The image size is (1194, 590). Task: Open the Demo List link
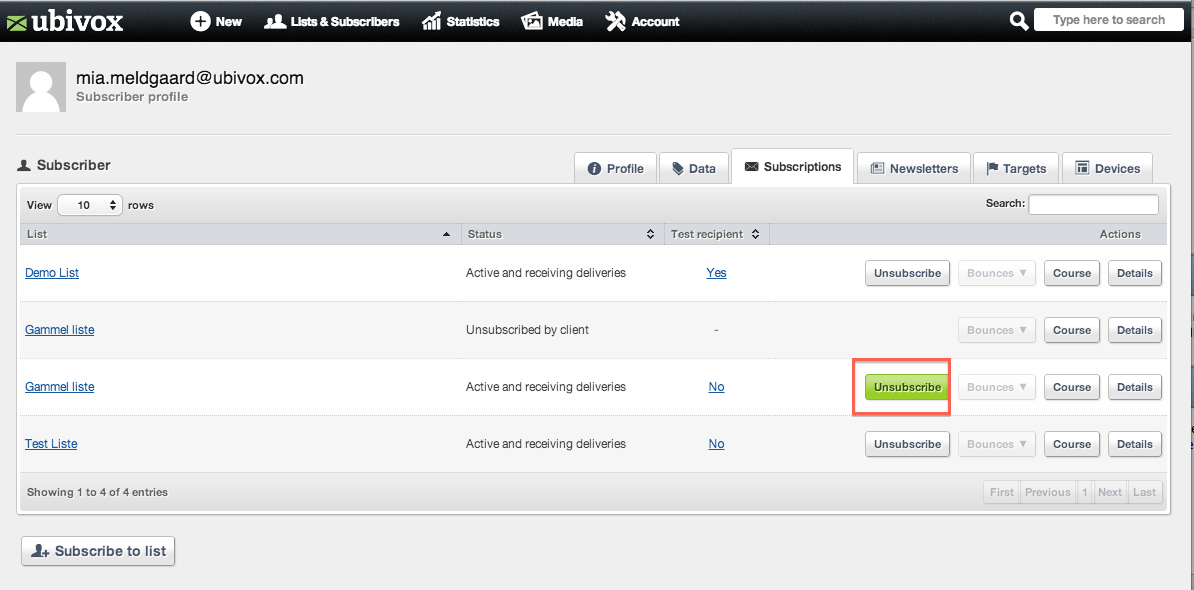tap(52, 273)
